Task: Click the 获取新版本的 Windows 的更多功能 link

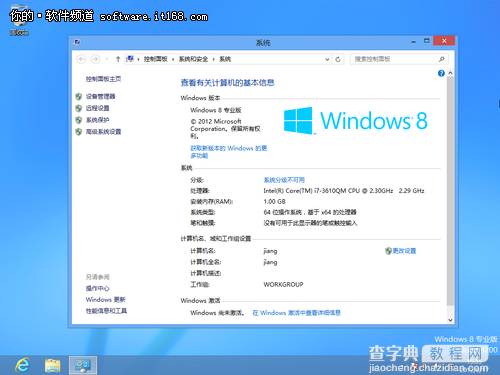Action: [229, 152]
